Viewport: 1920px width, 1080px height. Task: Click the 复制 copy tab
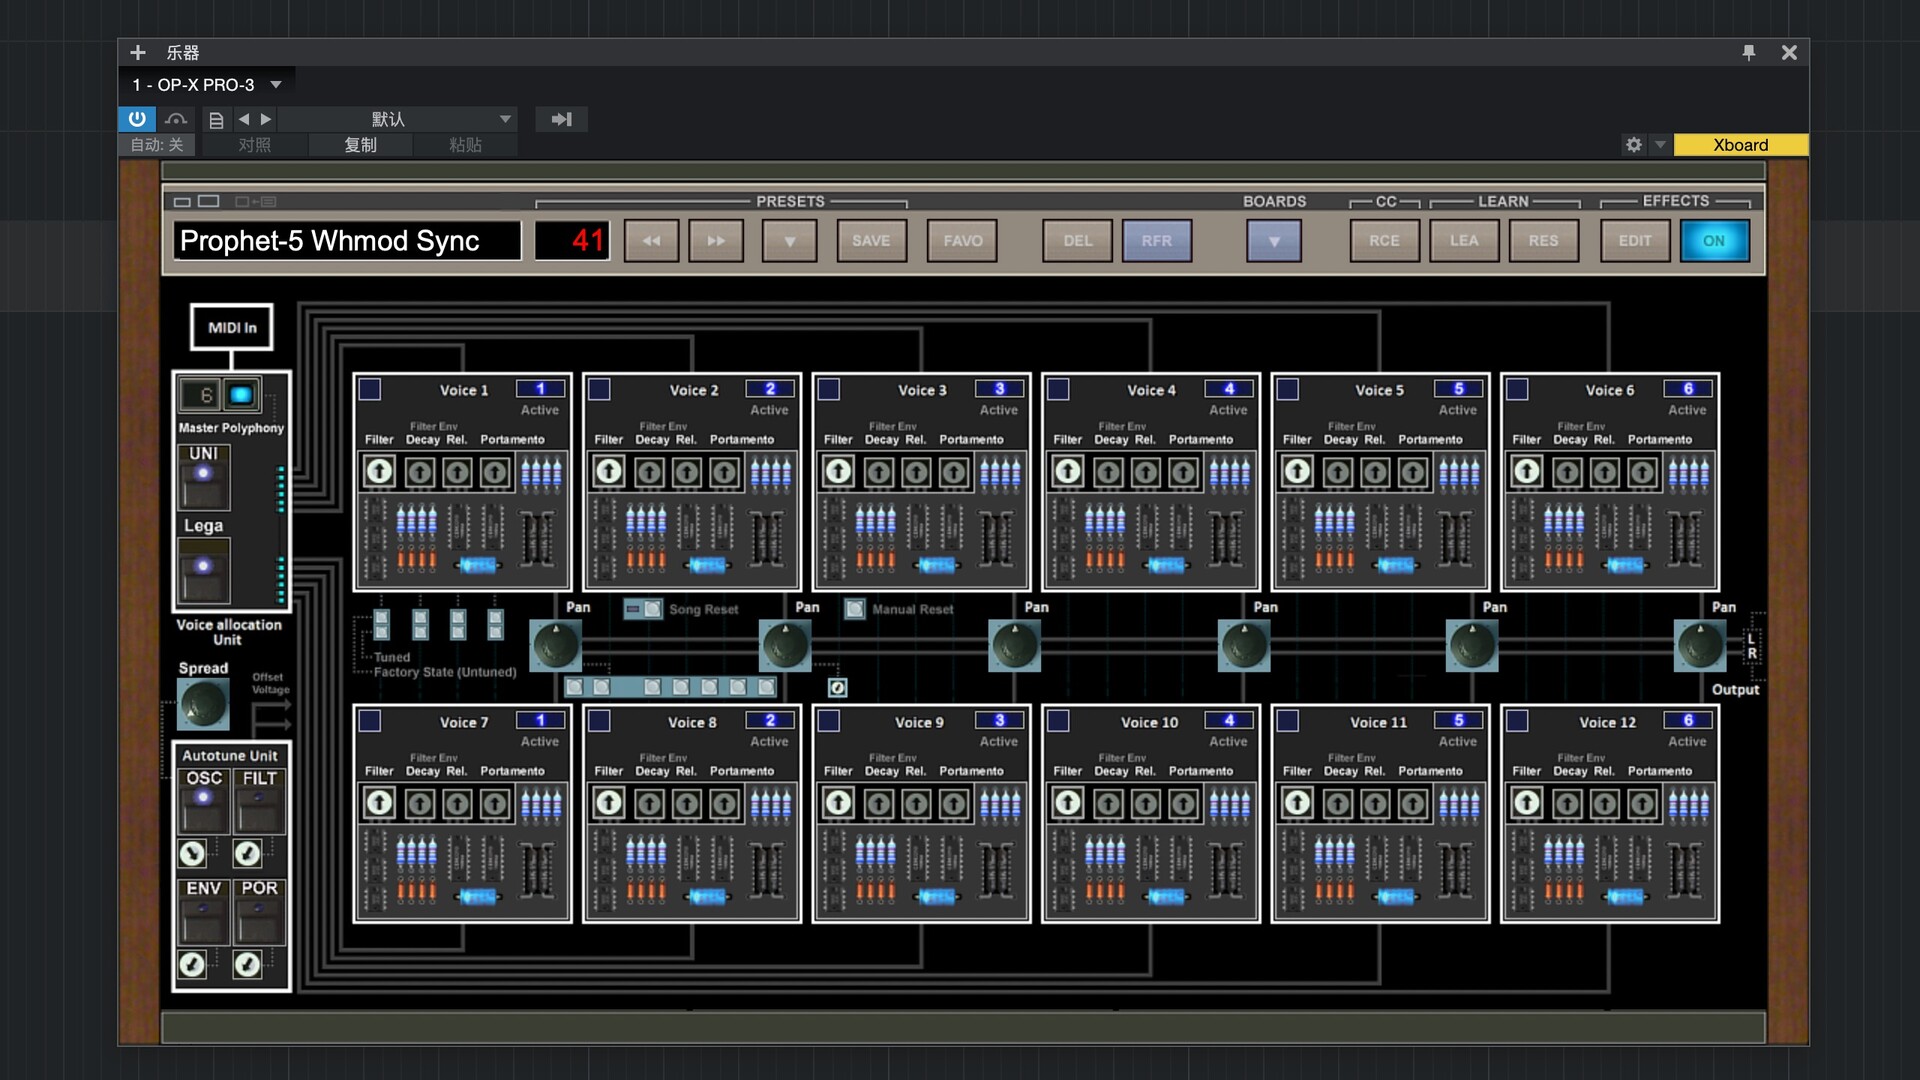click(x=360, y=145)
